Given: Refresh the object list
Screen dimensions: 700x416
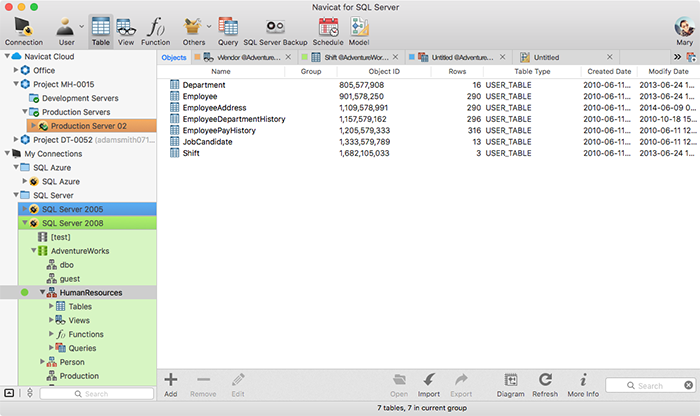Looking at the screenshot, I should pyautogui.click(x=545, y=385).
